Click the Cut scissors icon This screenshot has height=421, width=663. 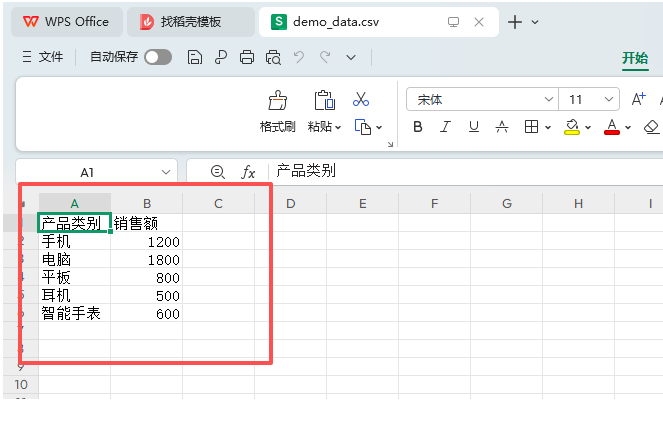(361, 99)
